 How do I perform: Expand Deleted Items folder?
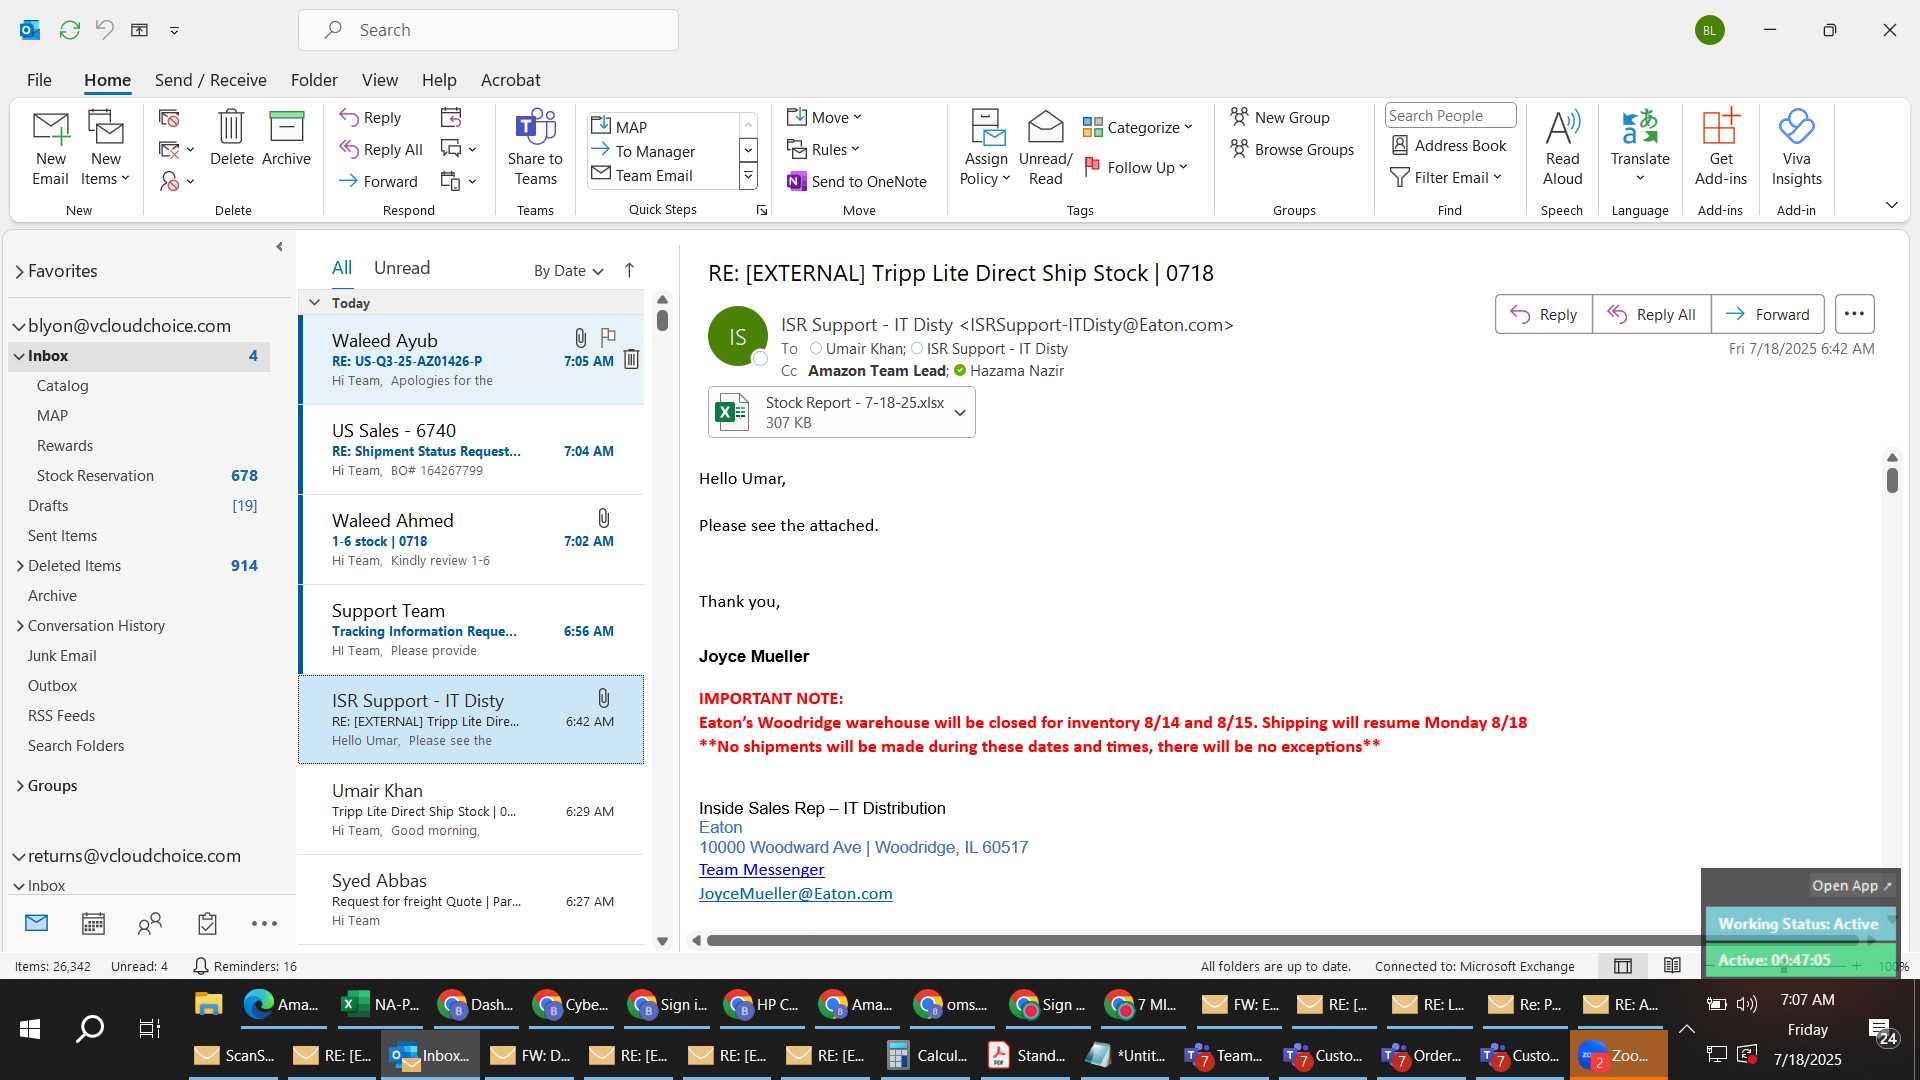20,566
